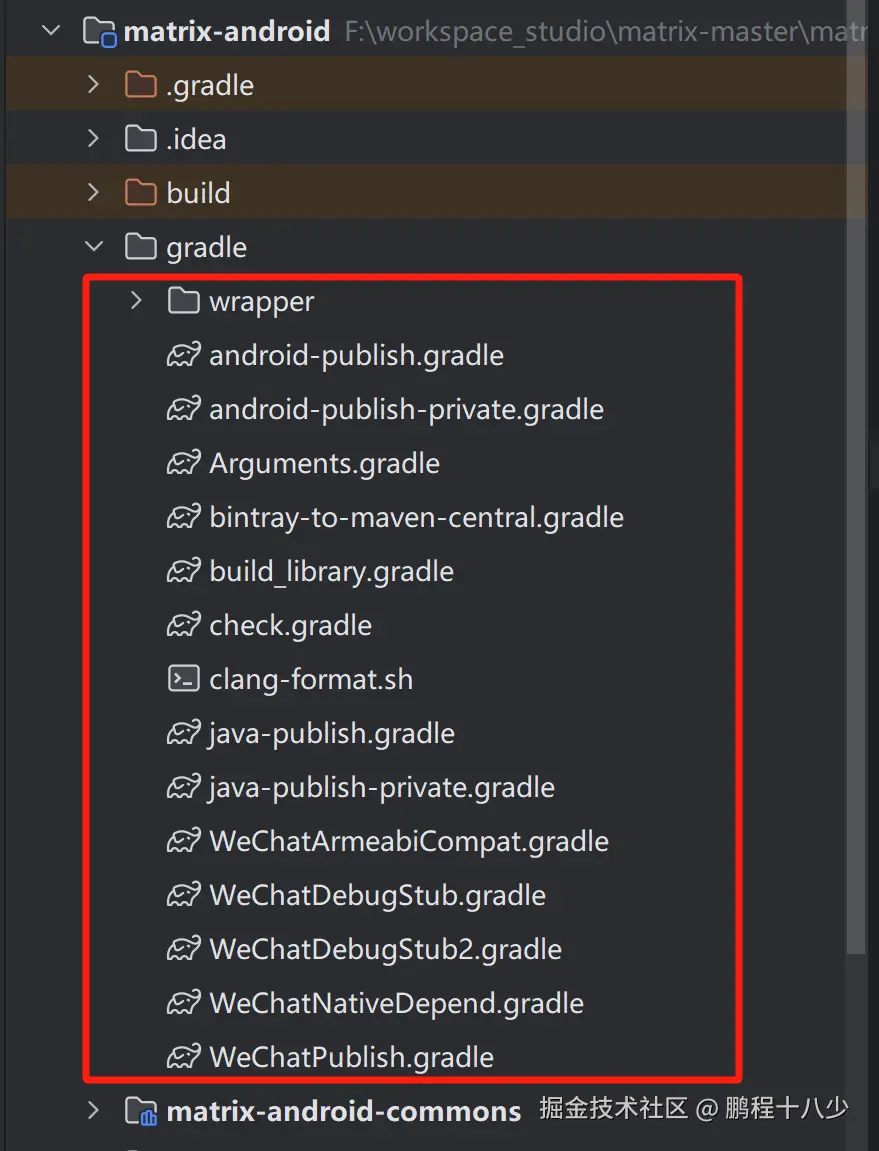Expand the .gradle folder node
The width and height of the screenshot is (879, 1151).
coord(94,85)
